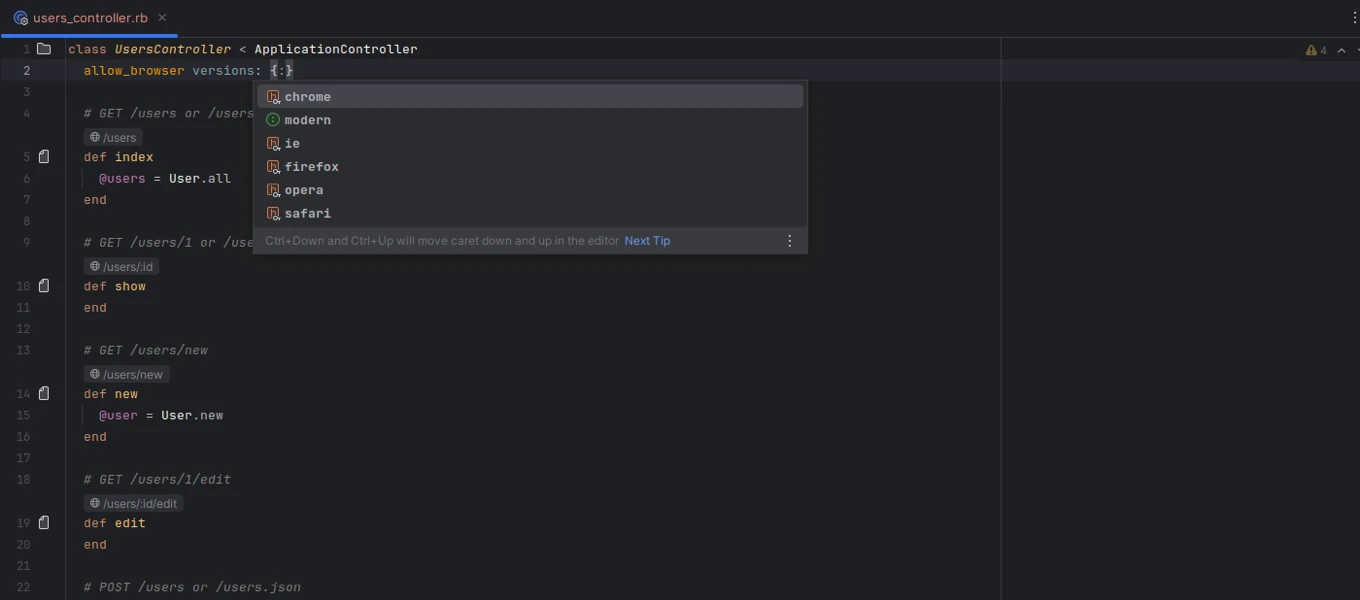Choose ie from completion list
This screenshot has height=600, width=1360.
530,143
